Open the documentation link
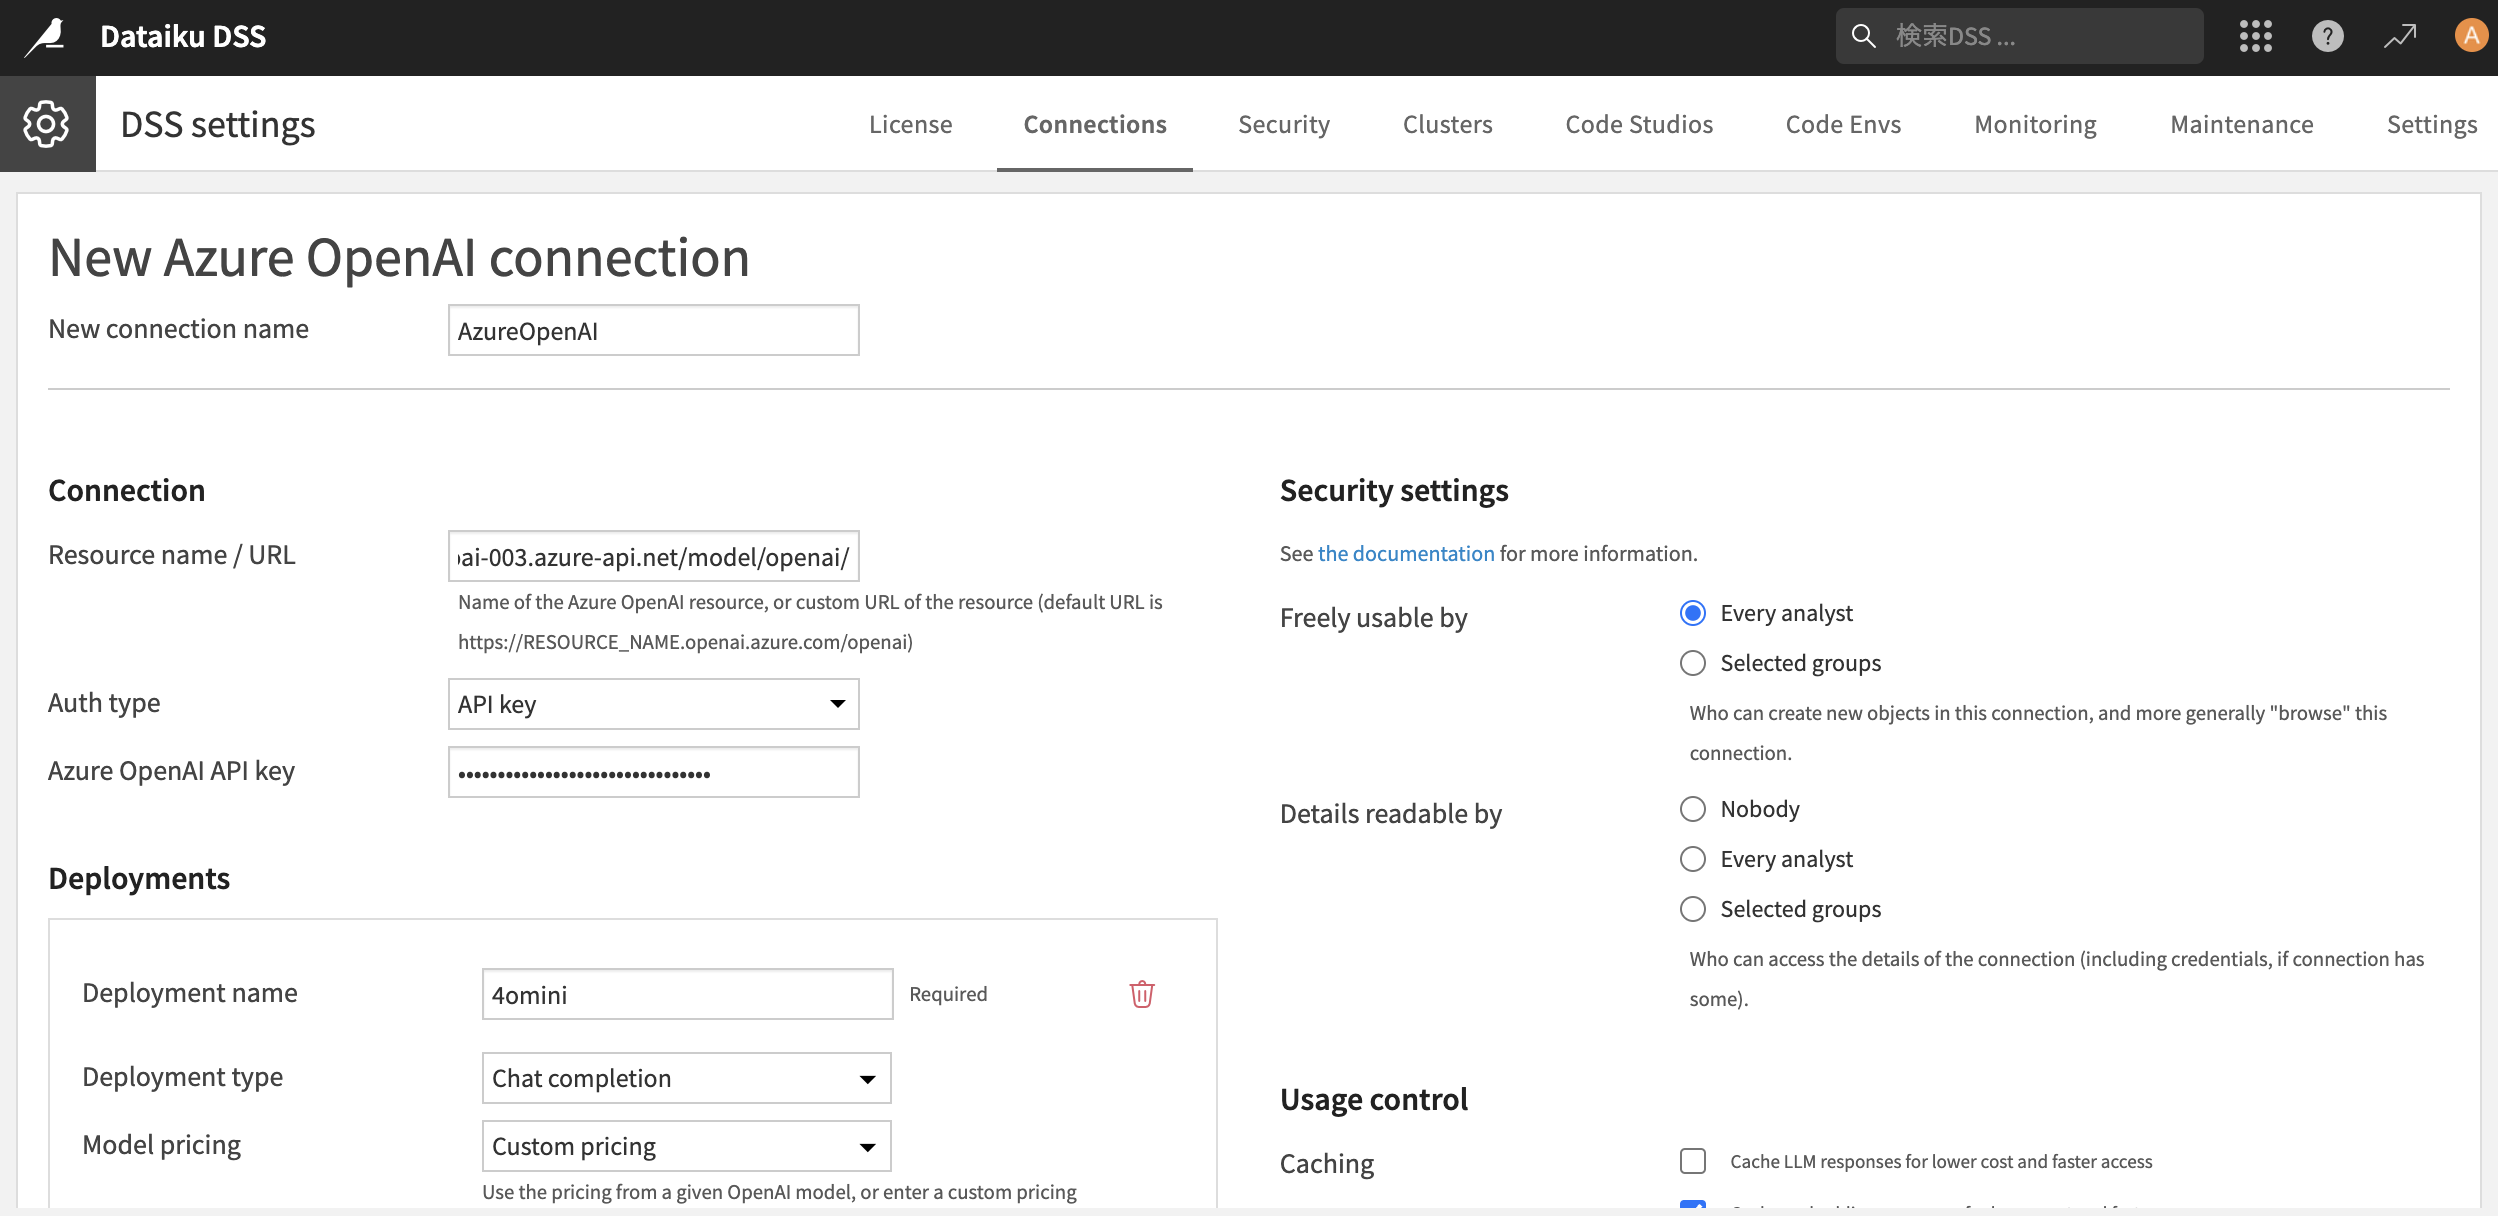Image resolution: width=2498 pixels, height=1216 pixels. [1405, 553]
